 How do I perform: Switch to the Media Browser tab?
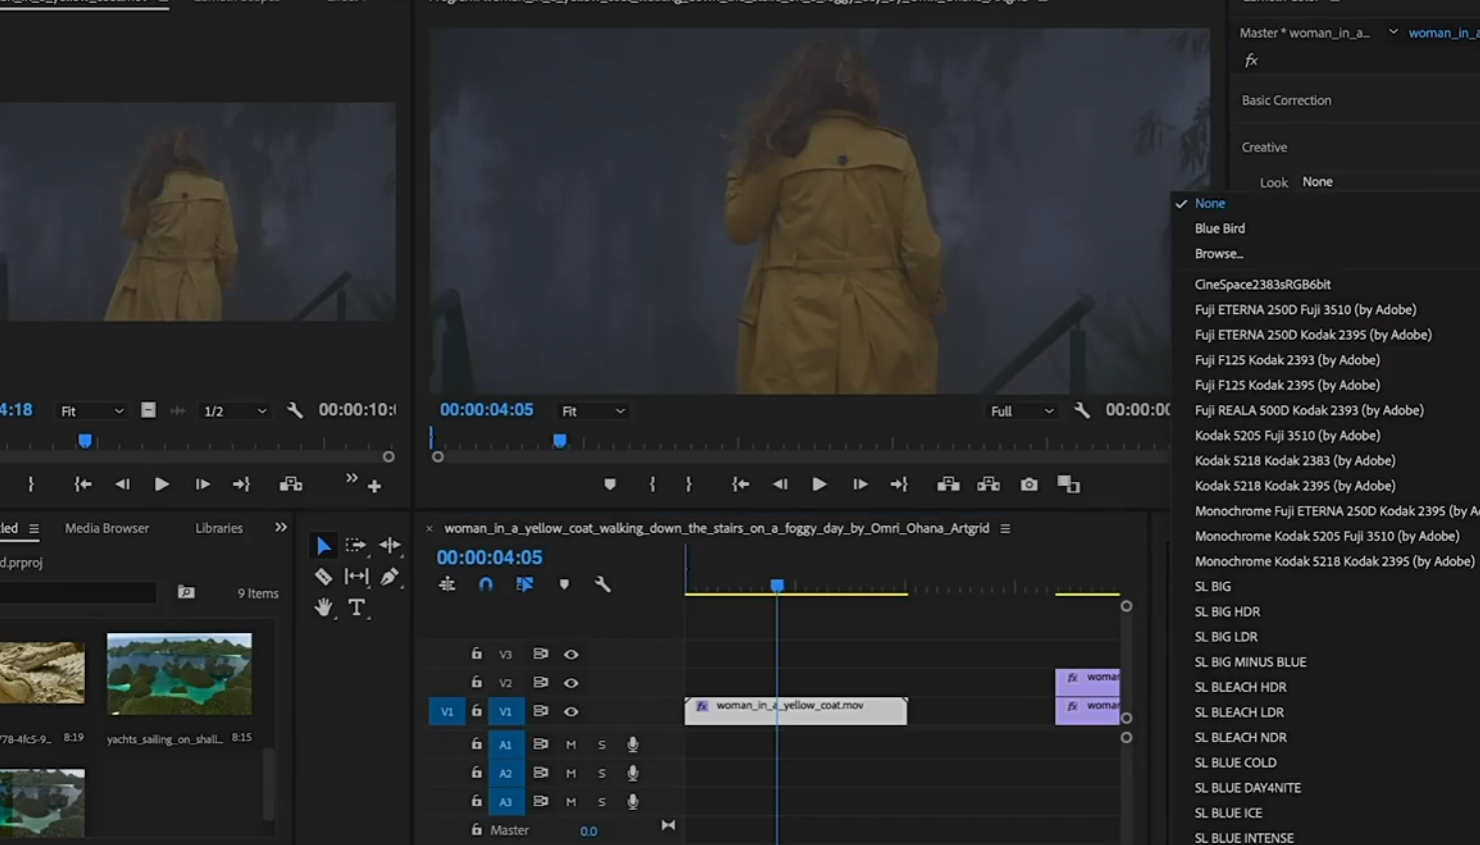tap(107, 528)
